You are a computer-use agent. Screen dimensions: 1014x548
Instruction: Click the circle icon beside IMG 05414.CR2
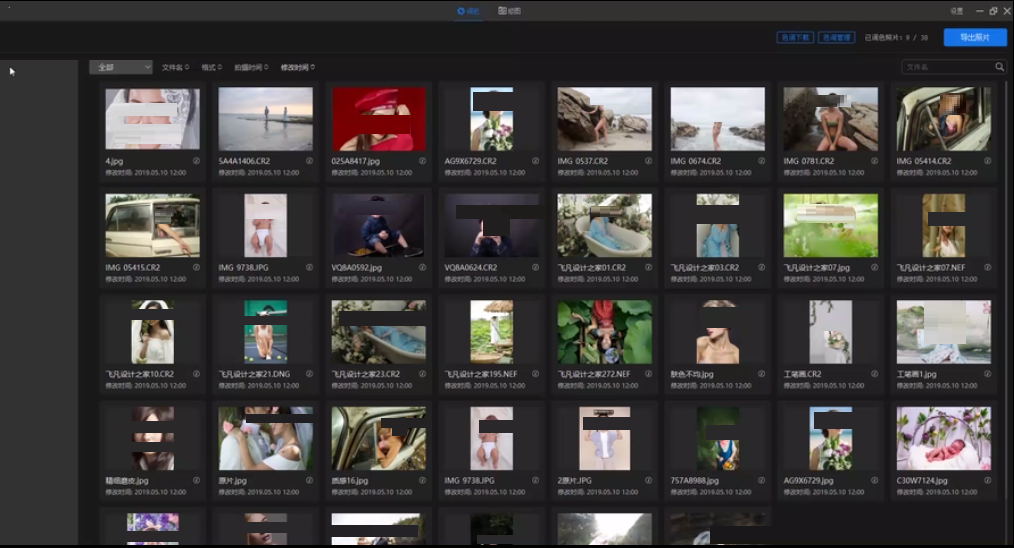987,161
